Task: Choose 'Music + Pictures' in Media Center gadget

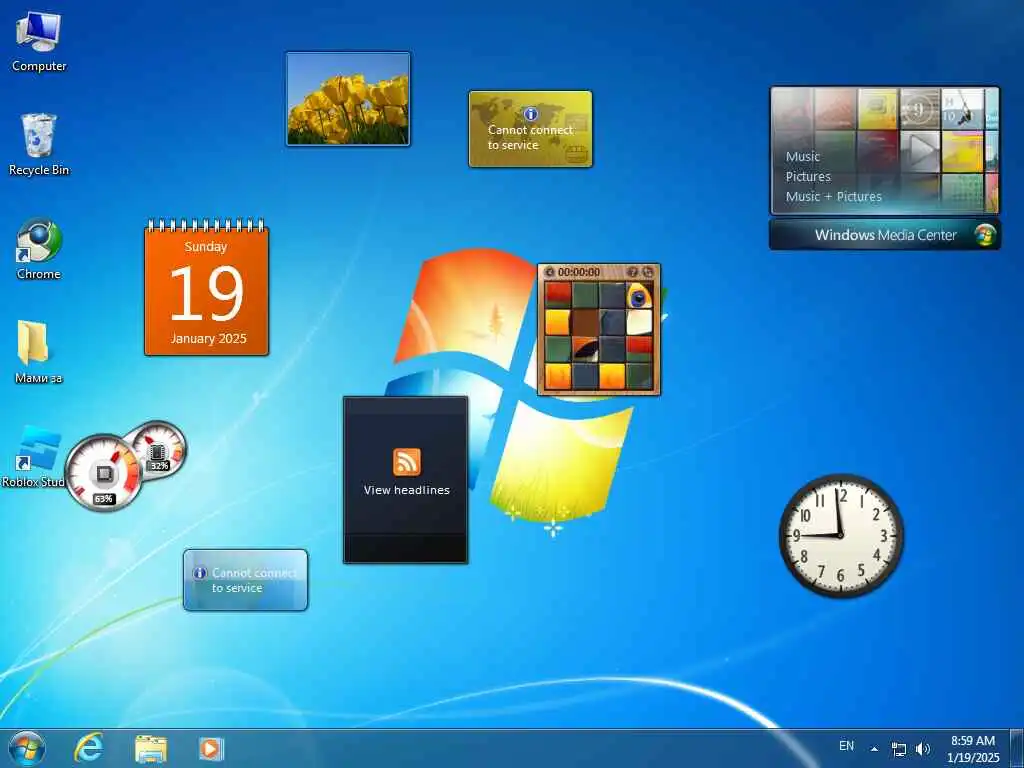Action: click(833, 197)
